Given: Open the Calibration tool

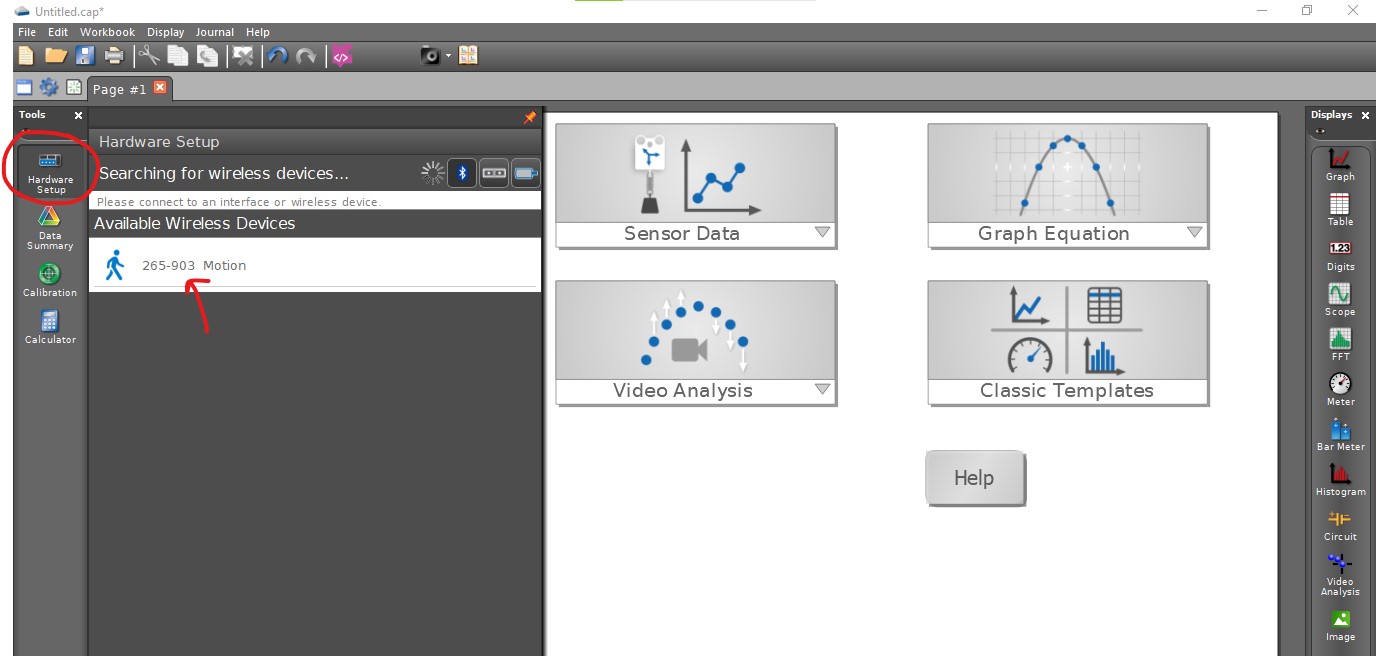Looking at the screenshot, I should pyautogui.click(x=48, y=278).
